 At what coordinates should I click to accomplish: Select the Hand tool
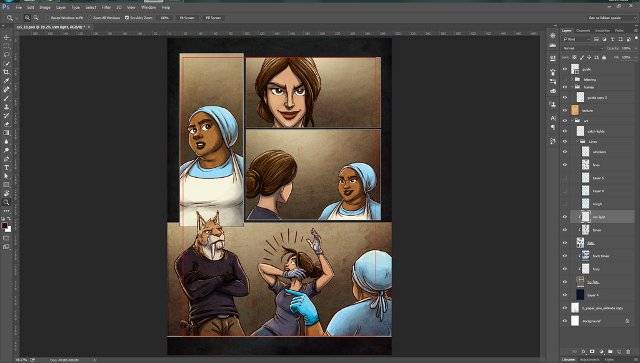[x=6, y=193]
